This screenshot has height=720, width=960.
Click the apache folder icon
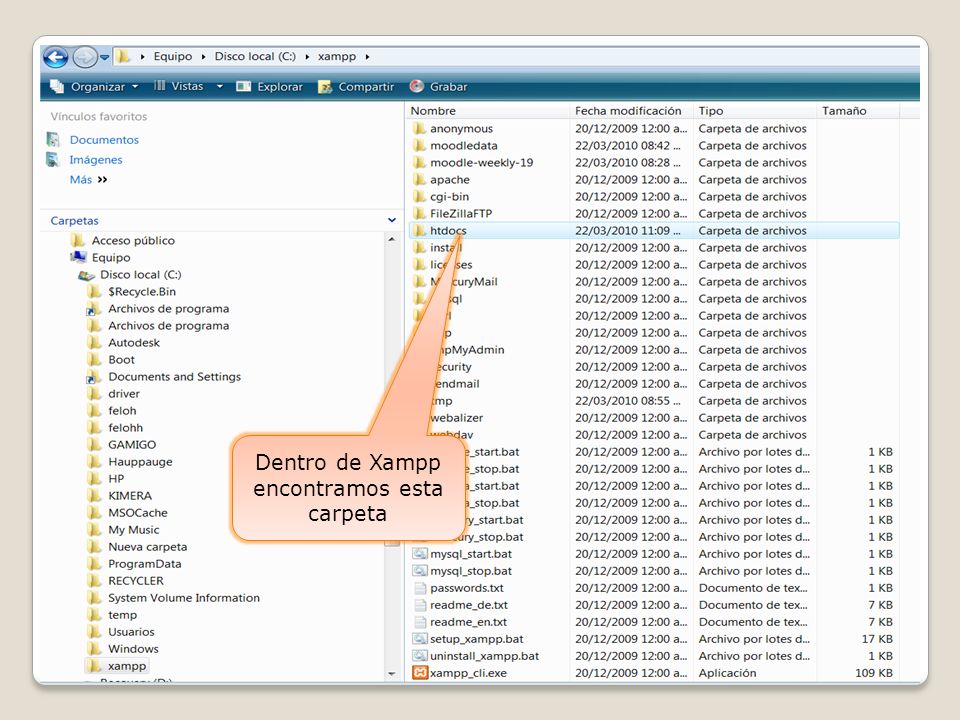(419, 180)
